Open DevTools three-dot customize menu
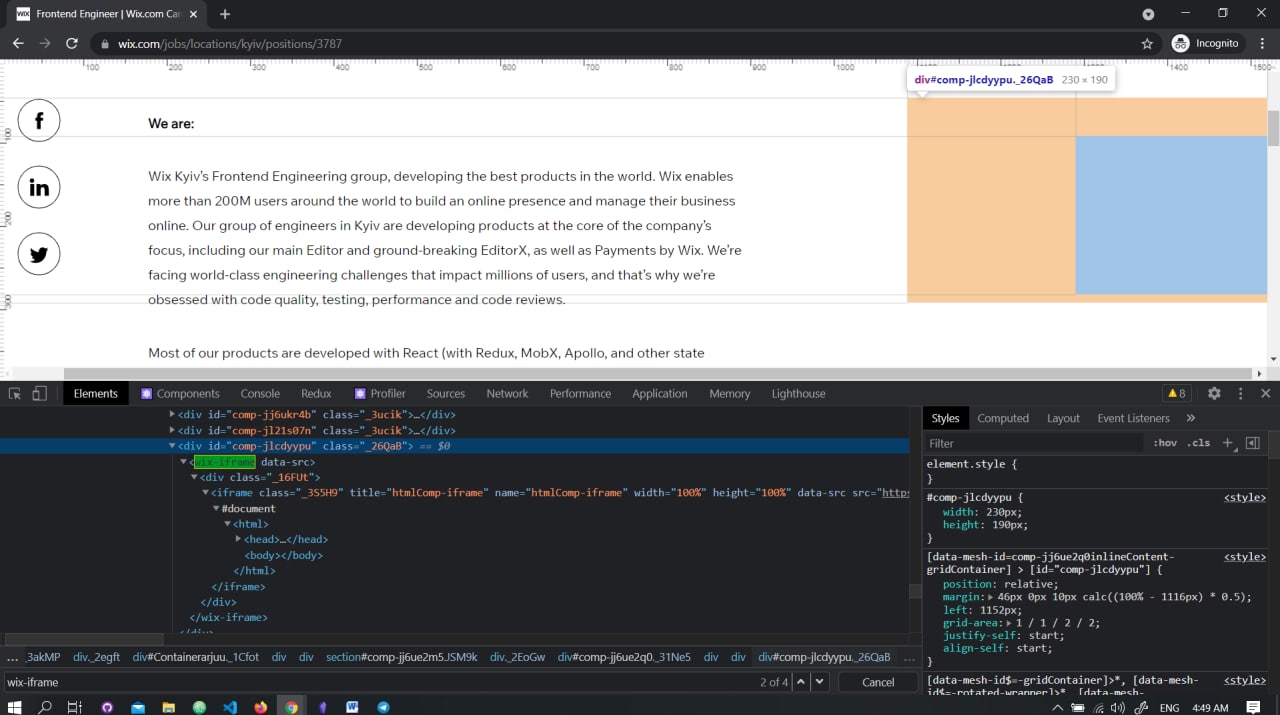1280x715 pixels. 1241,394
